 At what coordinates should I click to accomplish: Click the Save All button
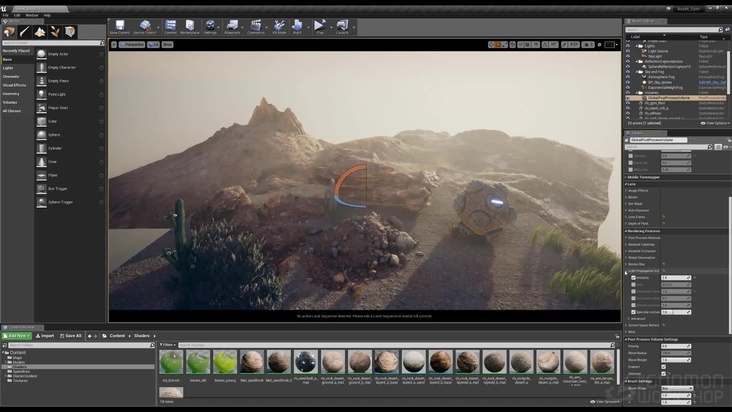72,335
